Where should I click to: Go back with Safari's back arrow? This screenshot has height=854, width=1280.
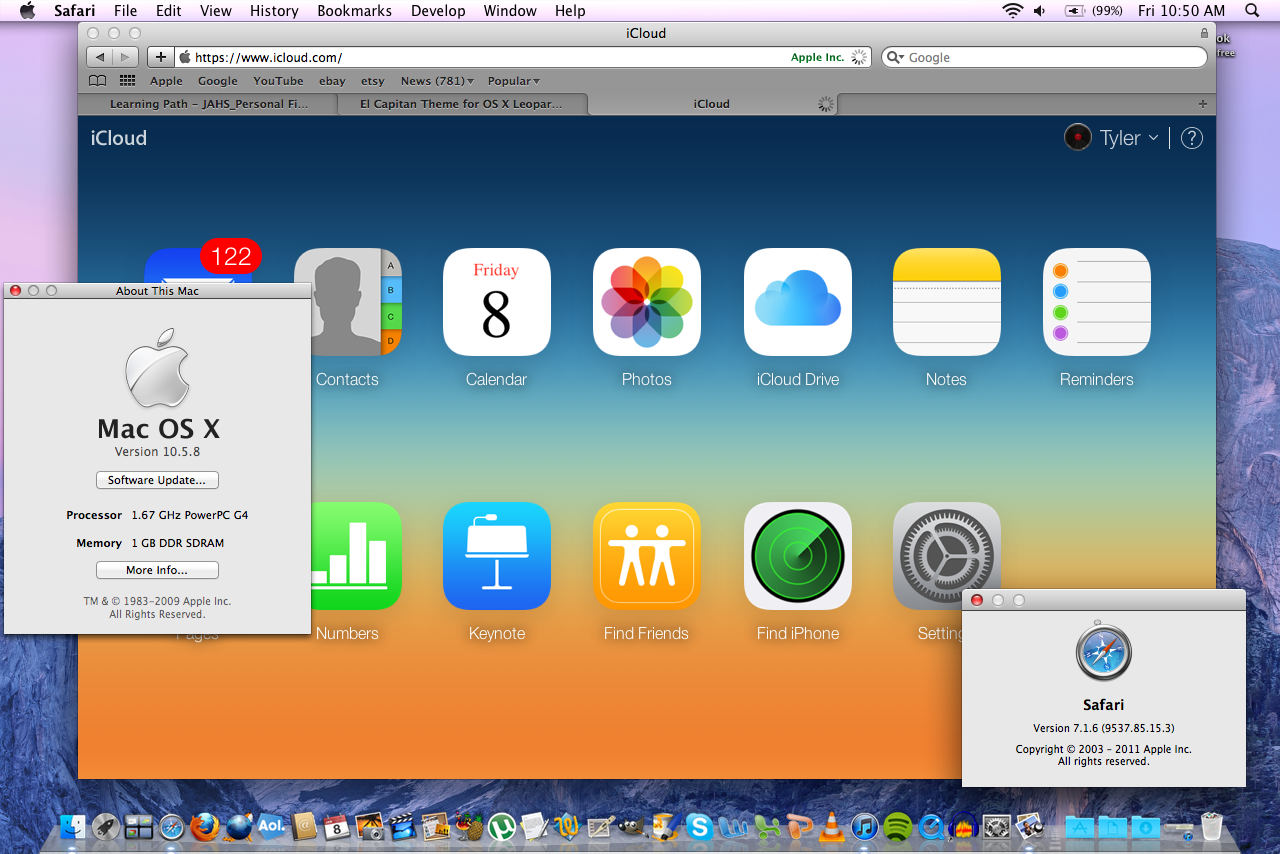[x=100, y=57]
